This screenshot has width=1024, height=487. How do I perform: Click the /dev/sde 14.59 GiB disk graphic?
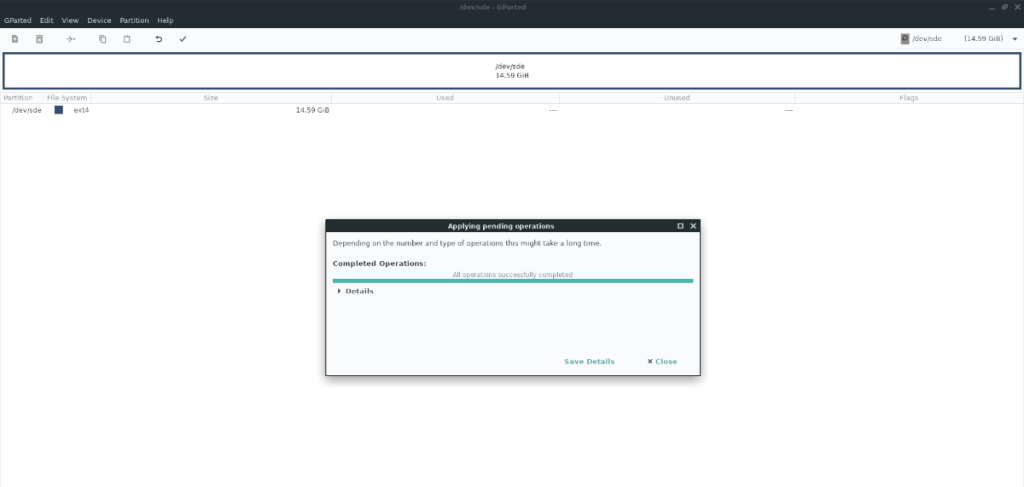click(511, 70)
